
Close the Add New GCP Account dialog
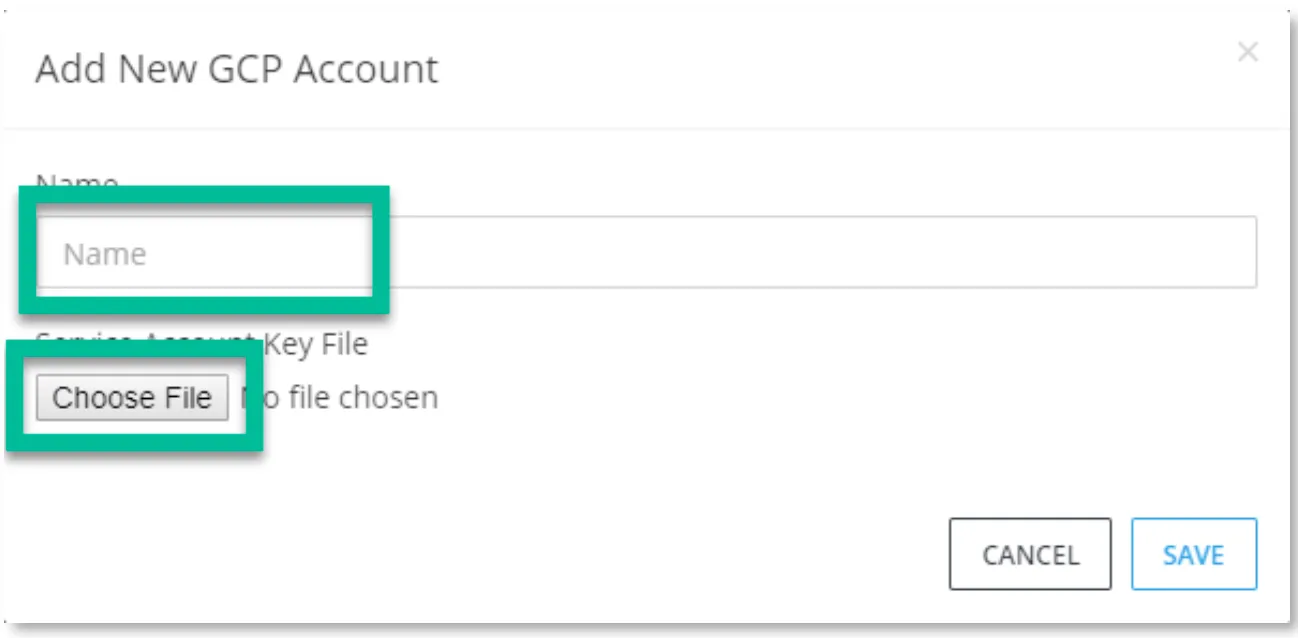(1247, 53)
